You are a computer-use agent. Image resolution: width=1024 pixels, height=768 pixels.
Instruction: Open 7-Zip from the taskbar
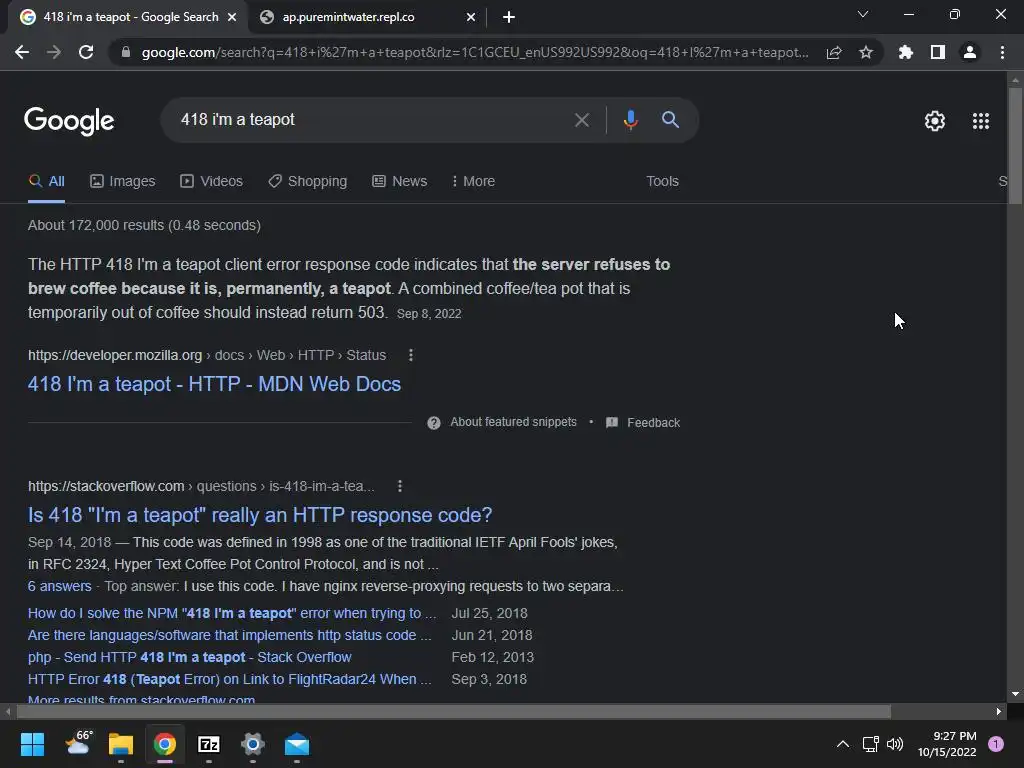(209, 744)
